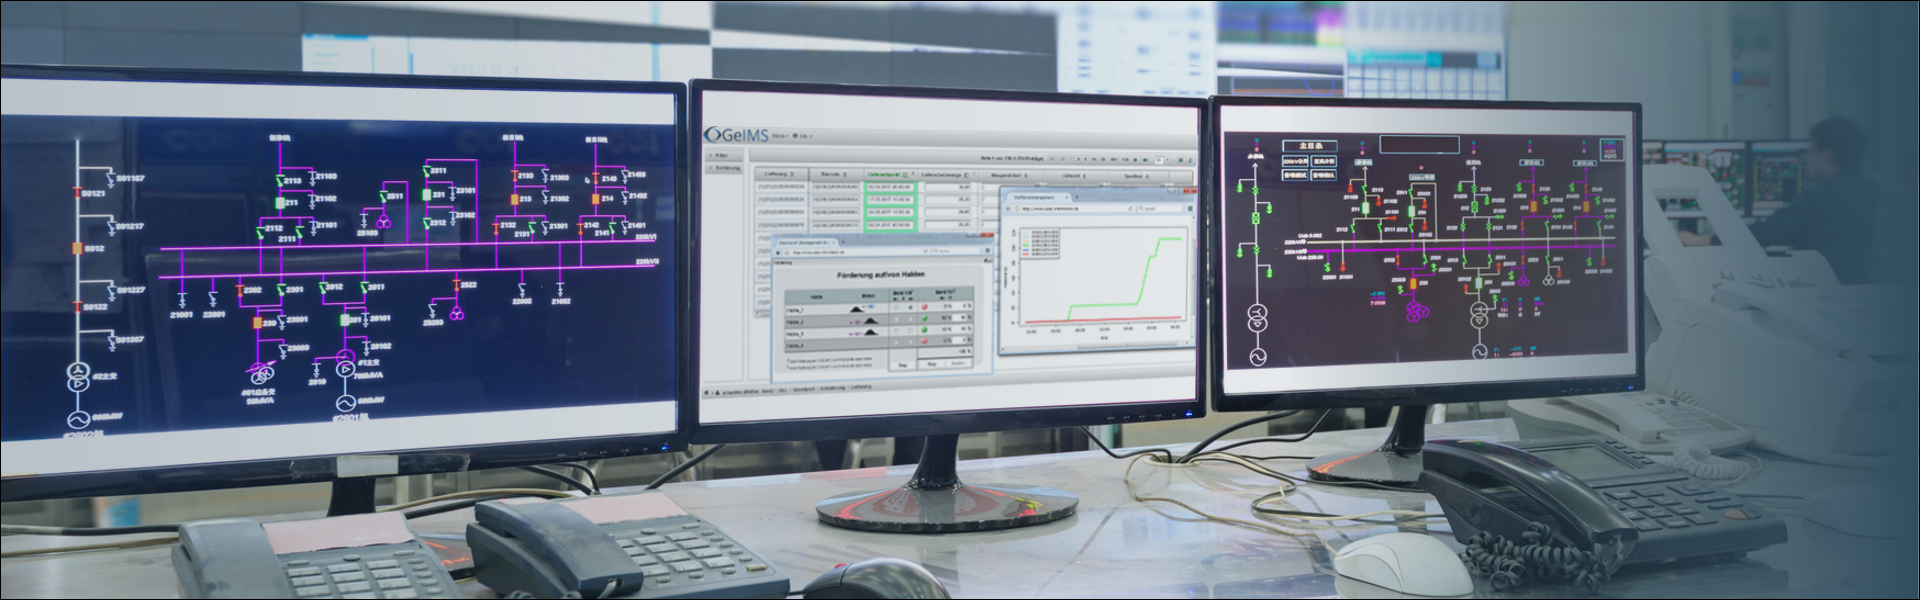Click the 220kV button below 主目录
1920x600 pixels.
tap(1295, 162)
